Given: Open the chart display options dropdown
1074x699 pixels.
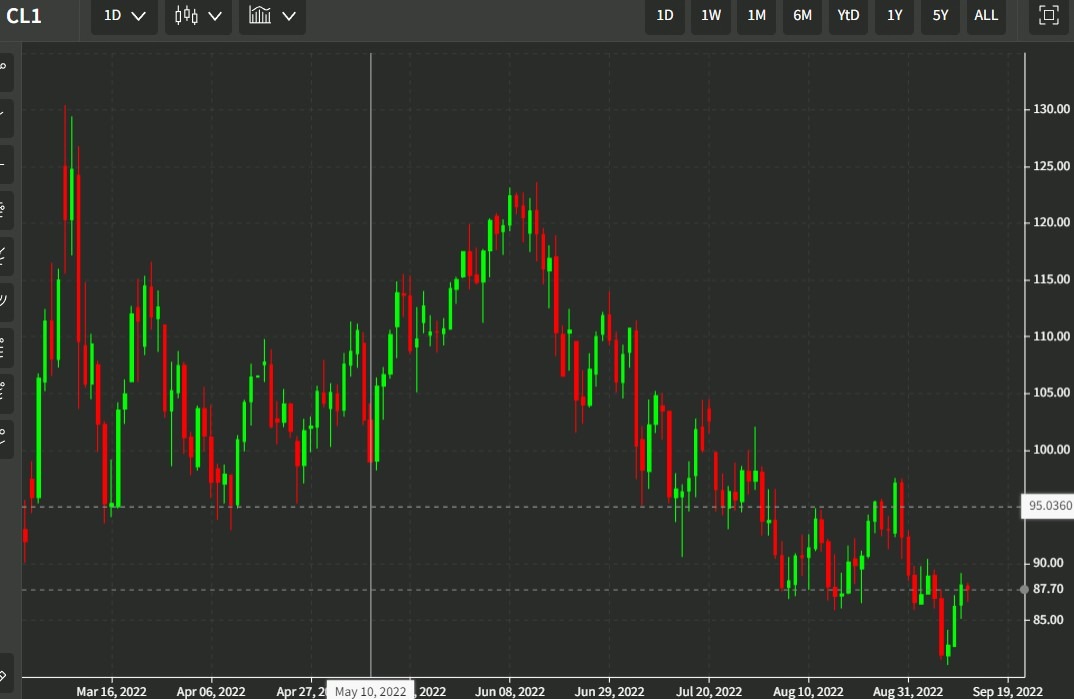Looking at the screenshot, I should click(x=288, y=16).
